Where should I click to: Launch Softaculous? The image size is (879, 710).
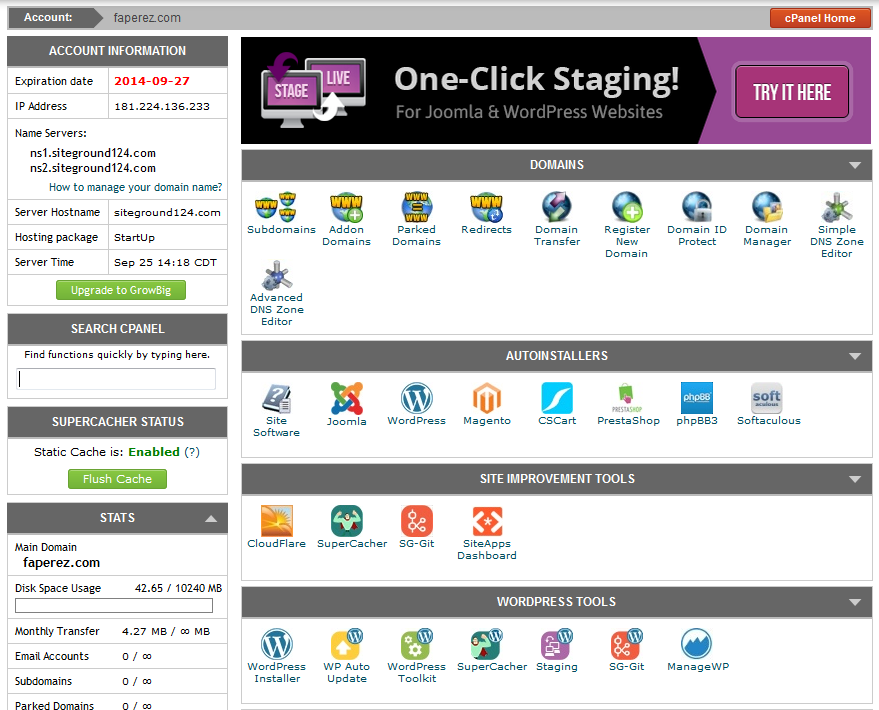pos(769,405)
